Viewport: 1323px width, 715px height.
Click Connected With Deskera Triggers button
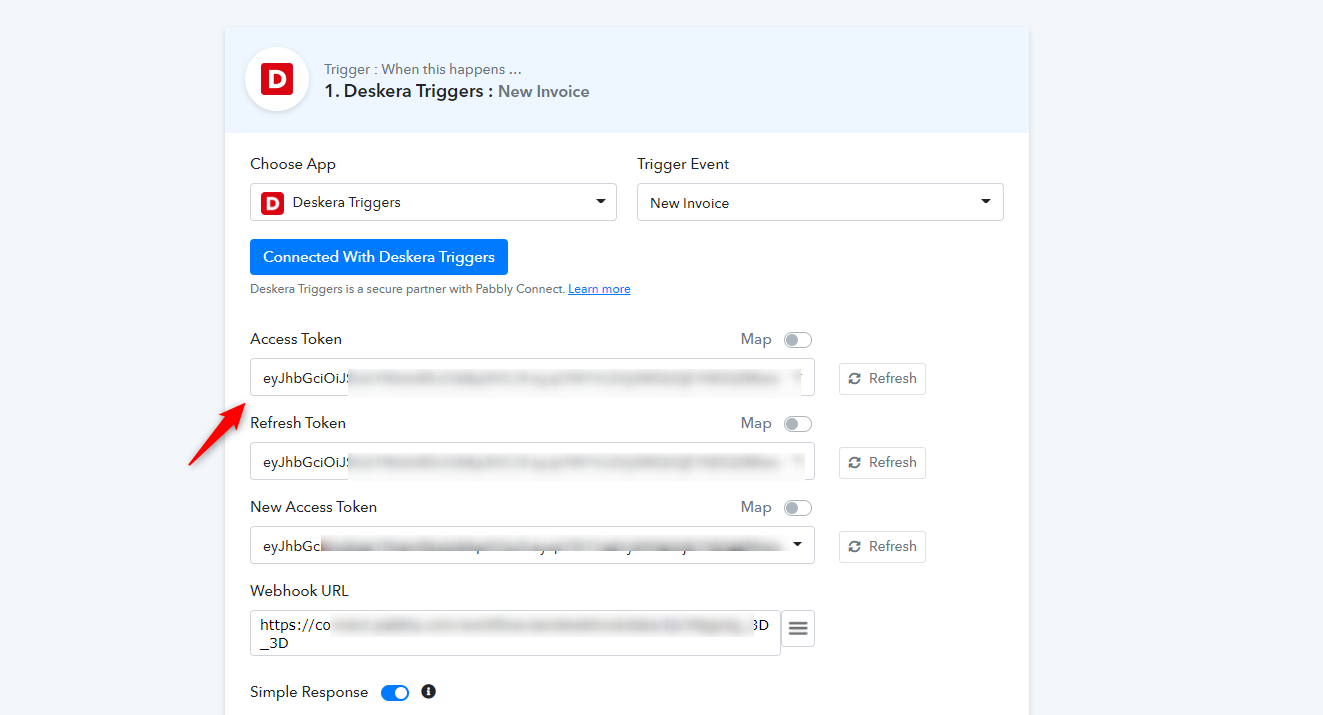tap(379, 257)
